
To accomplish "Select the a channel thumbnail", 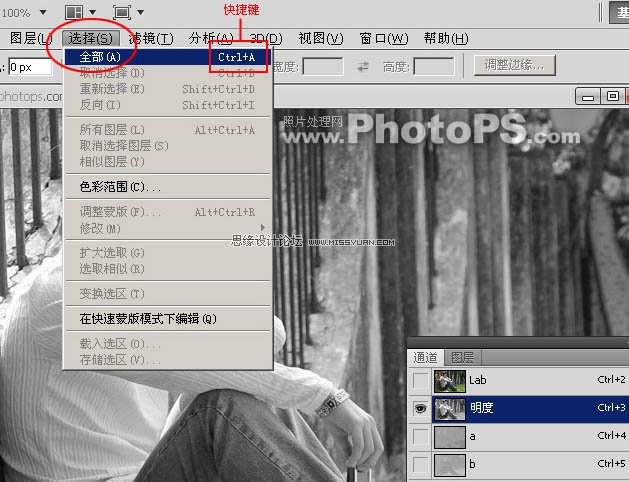I will click(450, 437).
